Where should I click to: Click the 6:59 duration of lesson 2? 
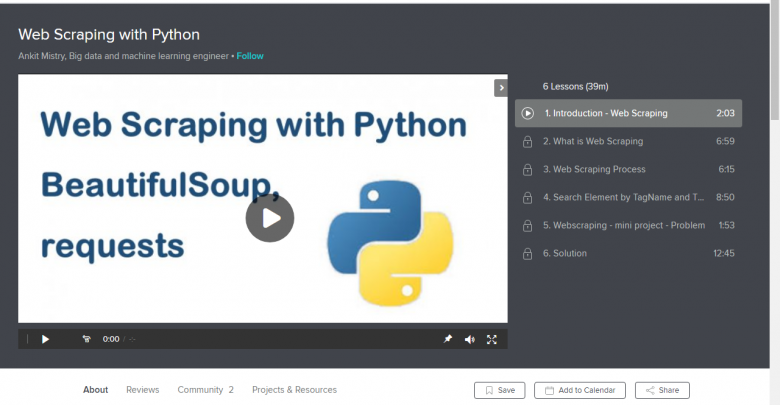(725, 141)
